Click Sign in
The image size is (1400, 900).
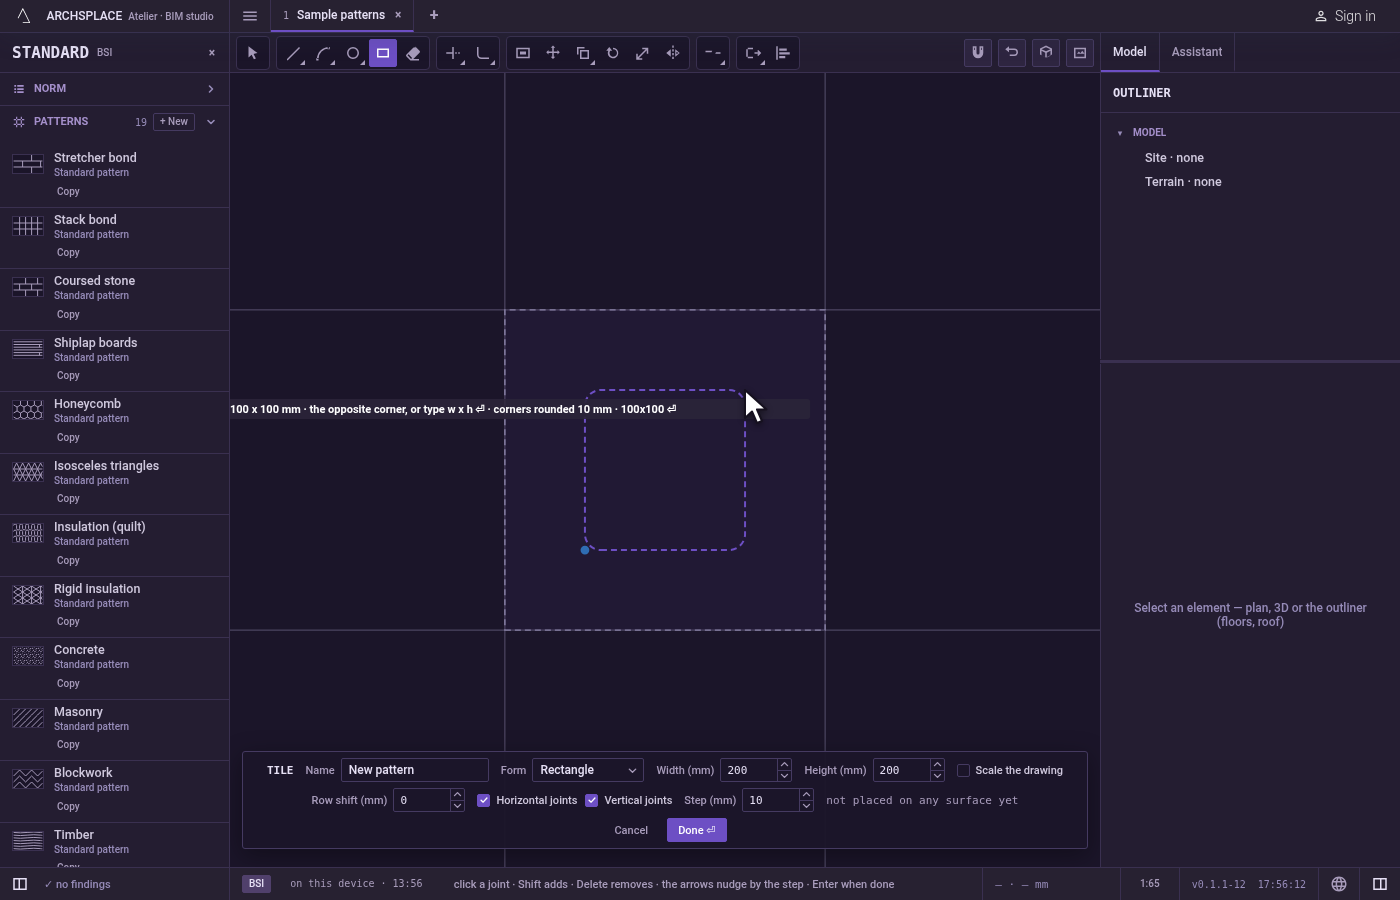(1345, 16)
